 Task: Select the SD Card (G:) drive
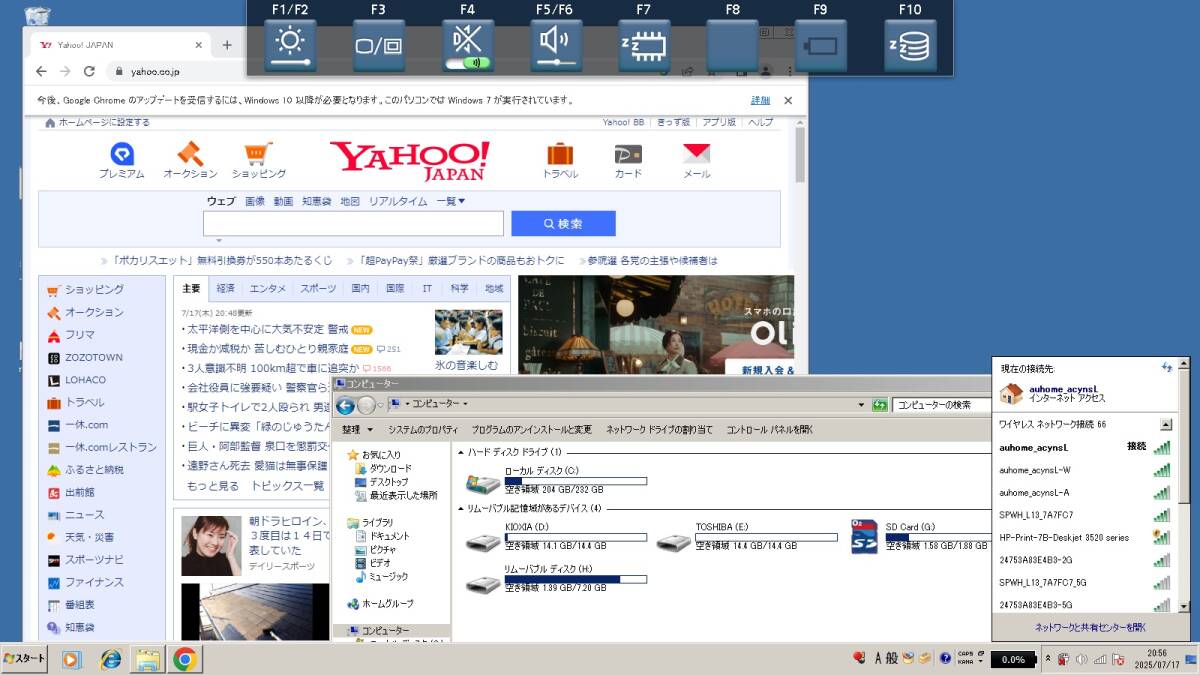coord(920,537)
